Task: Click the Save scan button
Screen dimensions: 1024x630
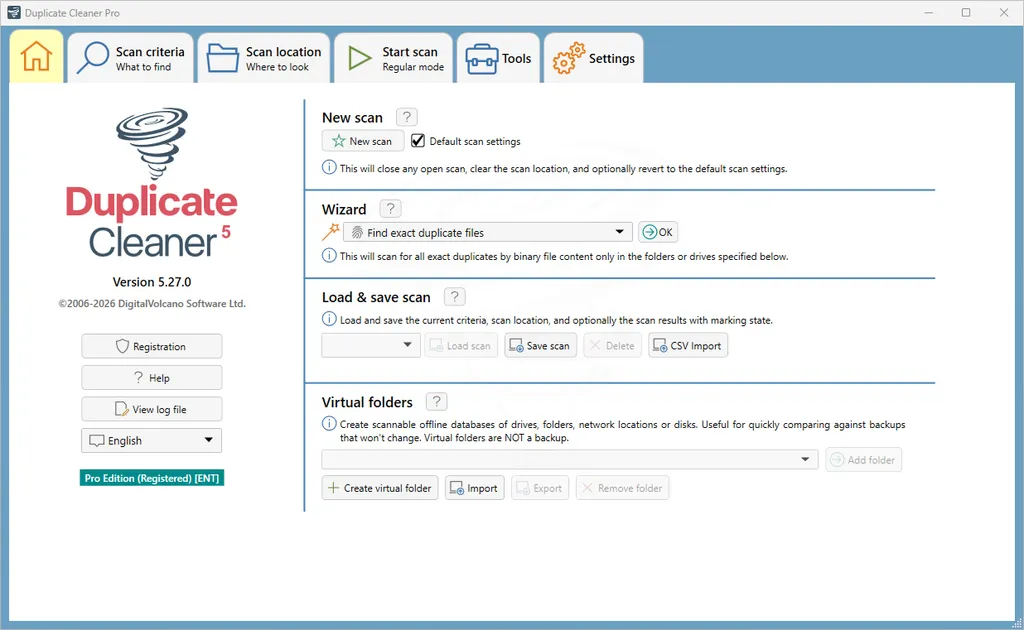Action: click(541, 345)
